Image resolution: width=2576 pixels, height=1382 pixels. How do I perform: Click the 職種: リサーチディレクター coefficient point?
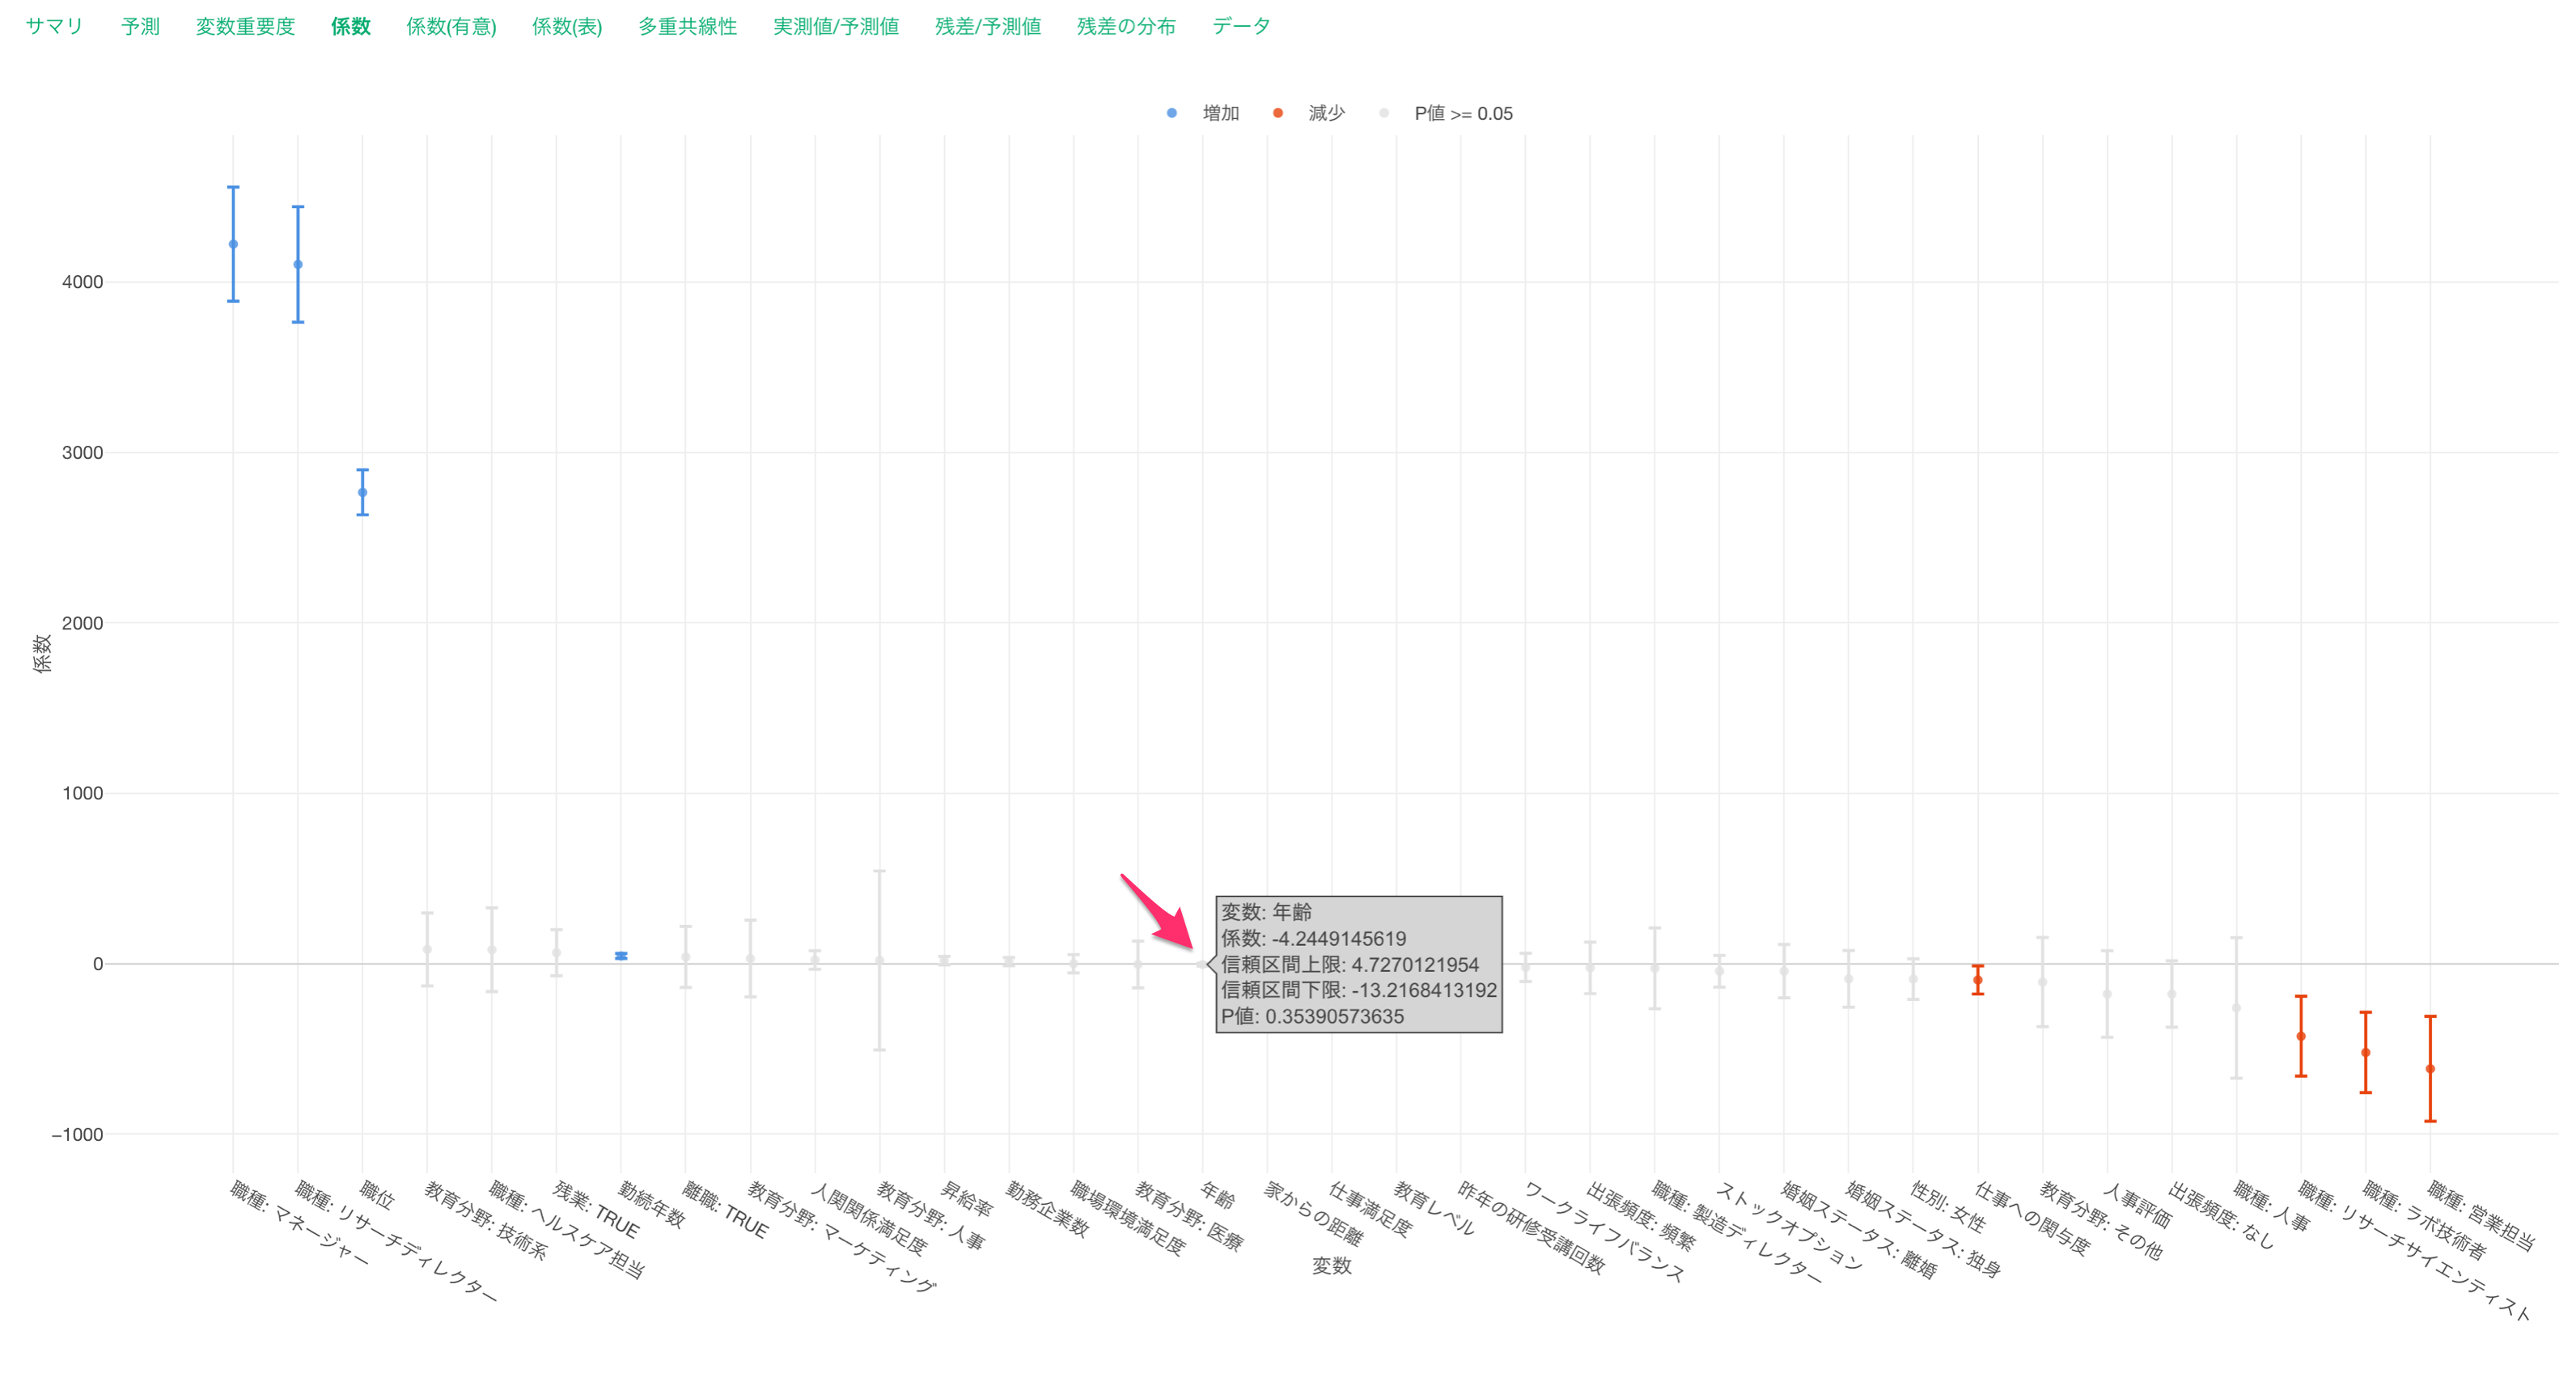click(x=298, y=265)
